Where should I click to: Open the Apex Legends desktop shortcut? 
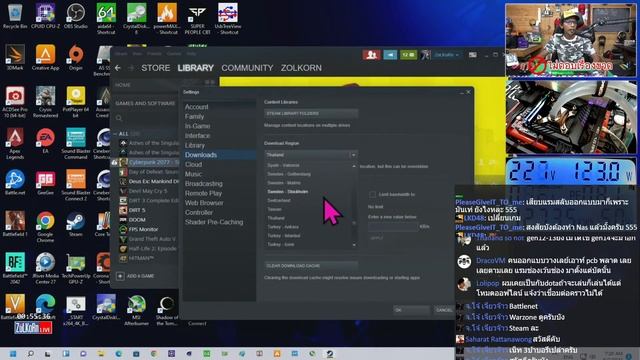point(15,144)
